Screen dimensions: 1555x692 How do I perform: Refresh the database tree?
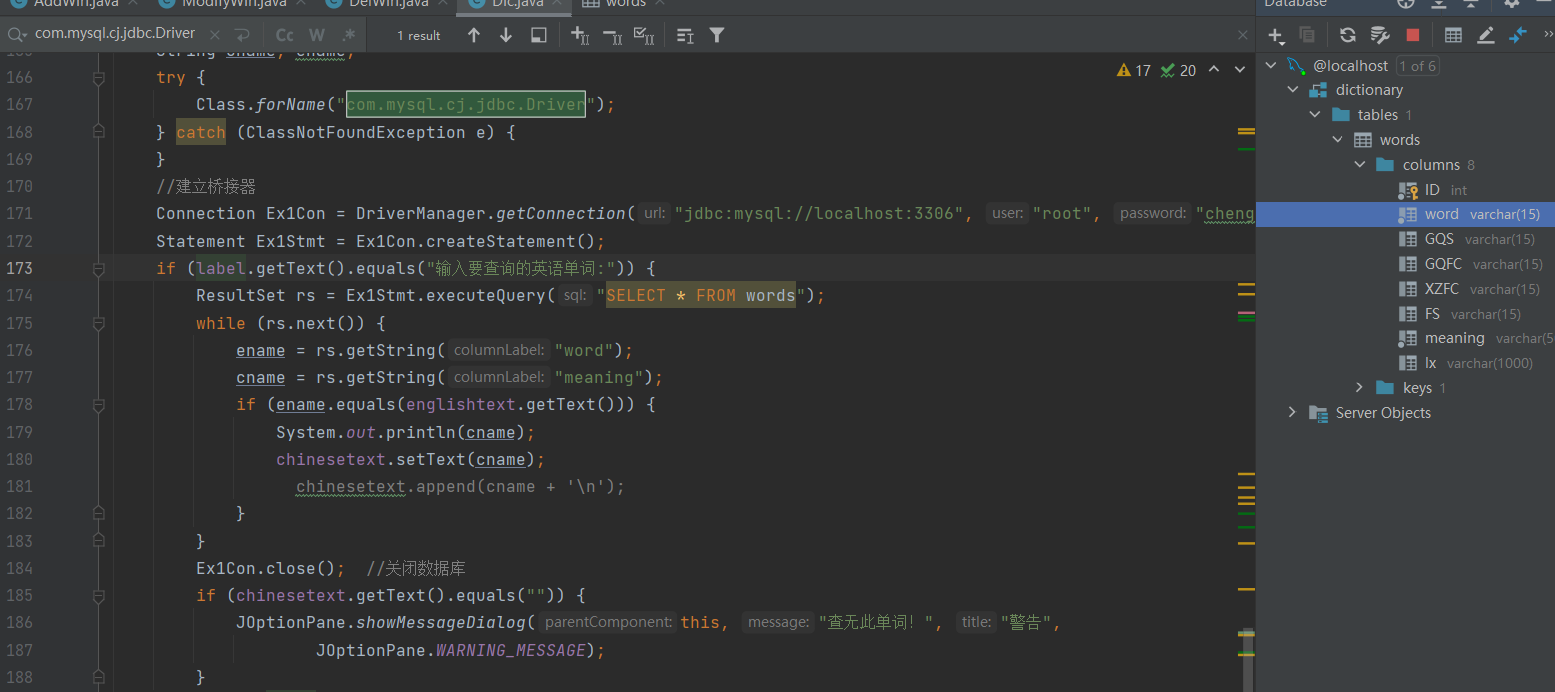click(x=1348, y=35)
